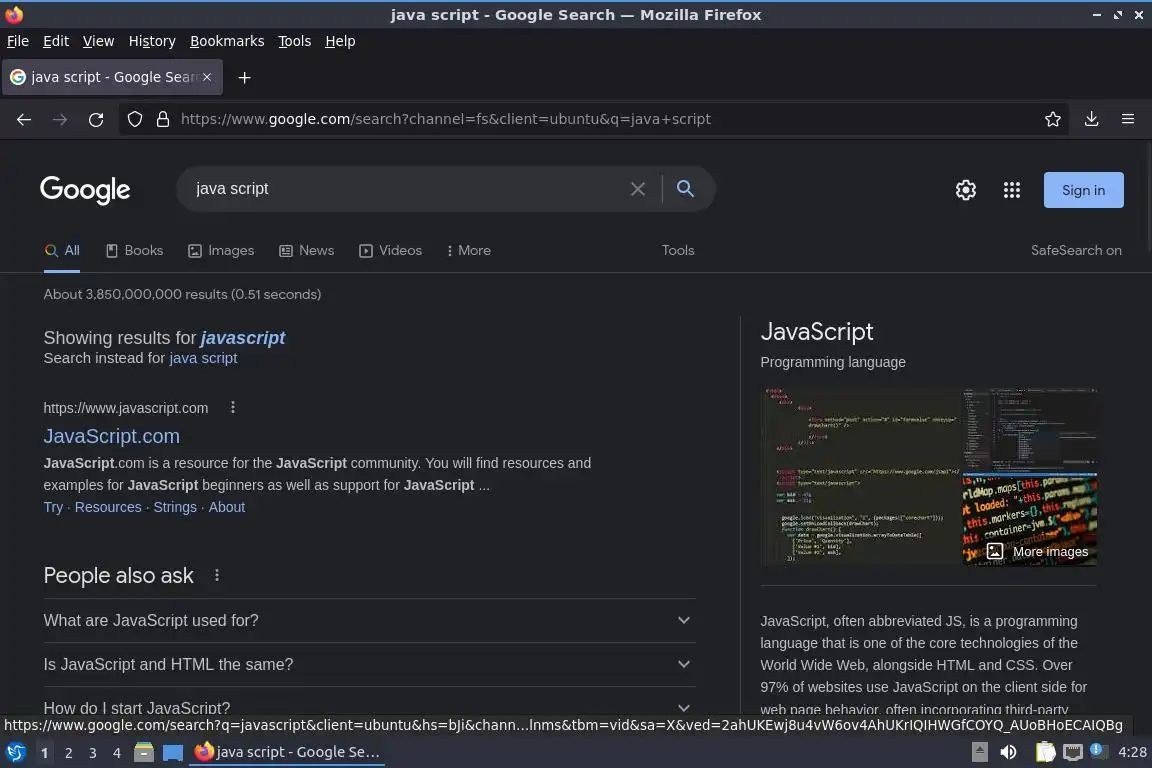The height and width of the screenshot is (768, 1152).
Task: Click the Tools button
Action: coord(678,251)
